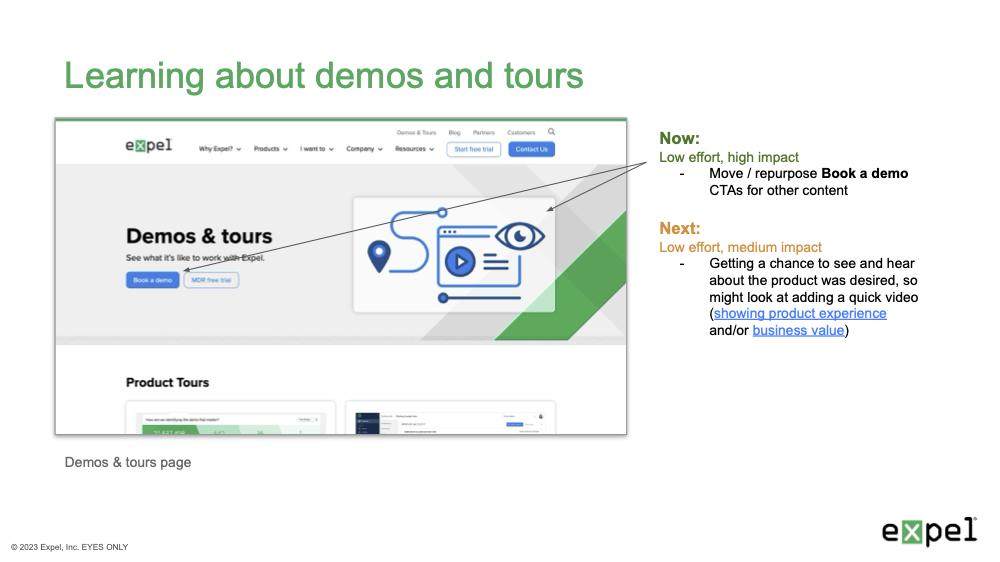
Task: Expand the Company dropdown menu
Action: pos(364,149)
